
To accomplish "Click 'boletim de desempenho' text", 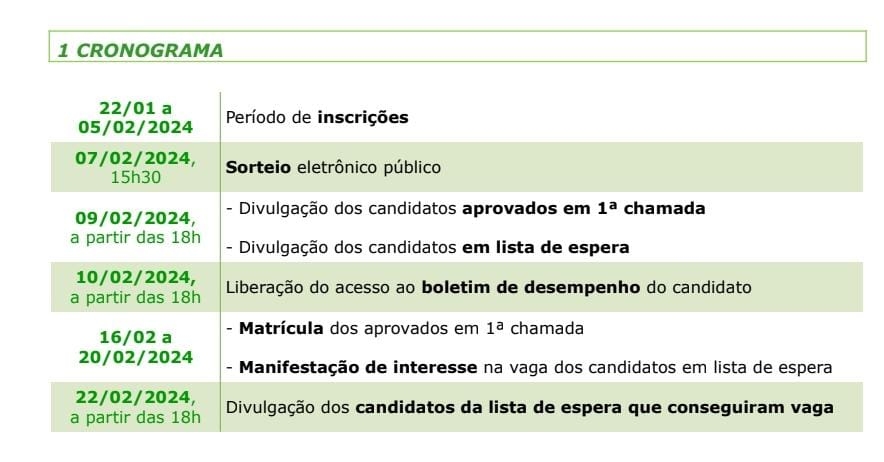I will pos(531,287).
